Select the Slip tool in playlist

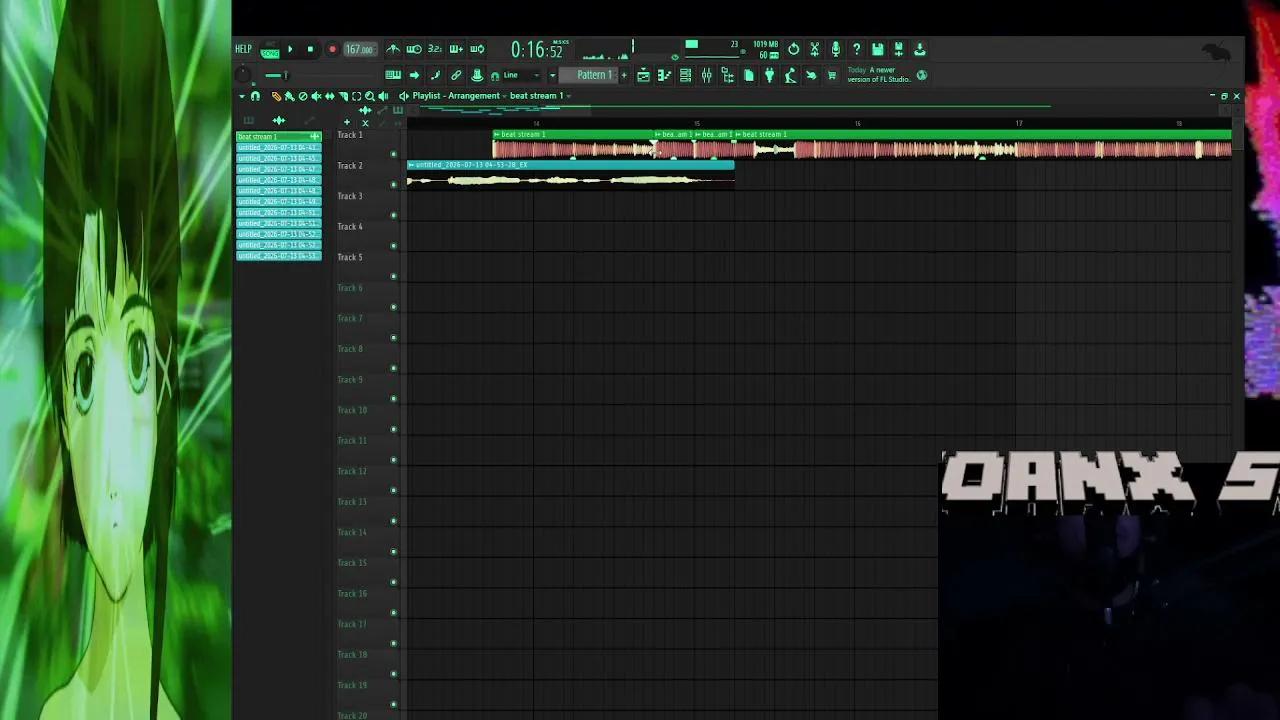pyautogui.click(x=330, y=96)
